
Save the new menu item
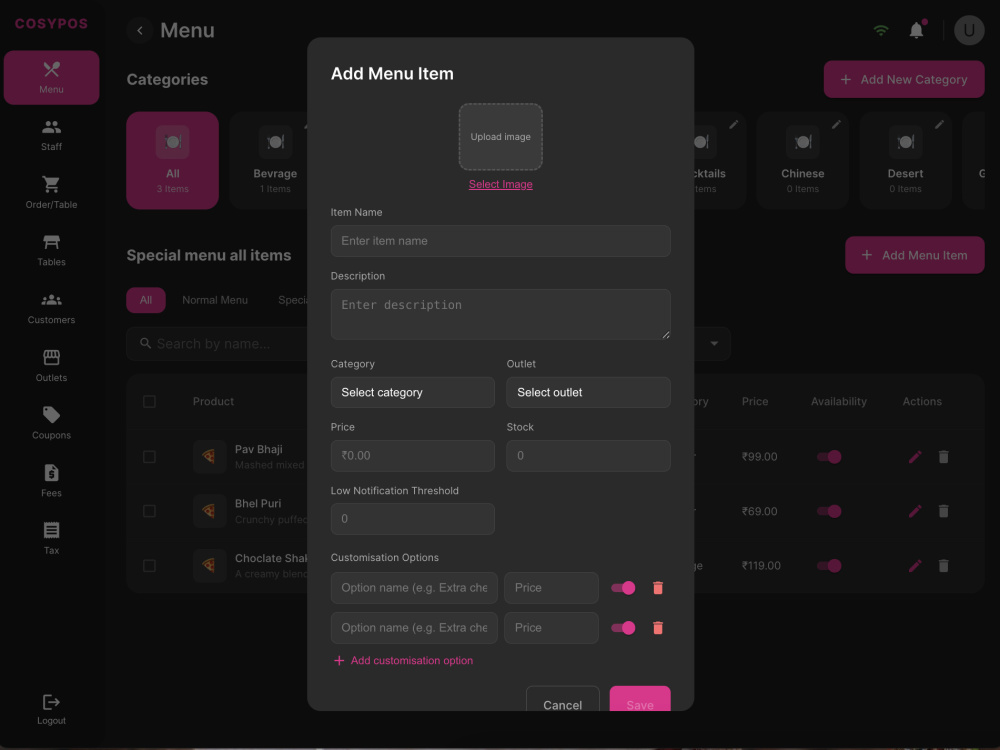(640, 699)
